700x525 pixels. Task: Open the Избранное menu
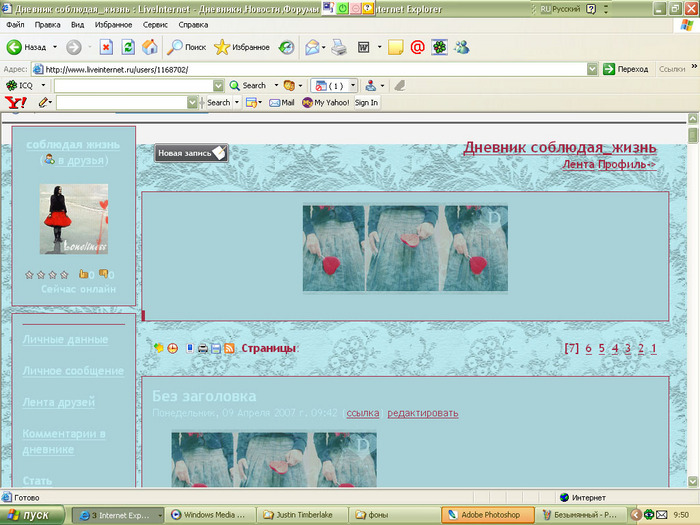pos(113,25)
